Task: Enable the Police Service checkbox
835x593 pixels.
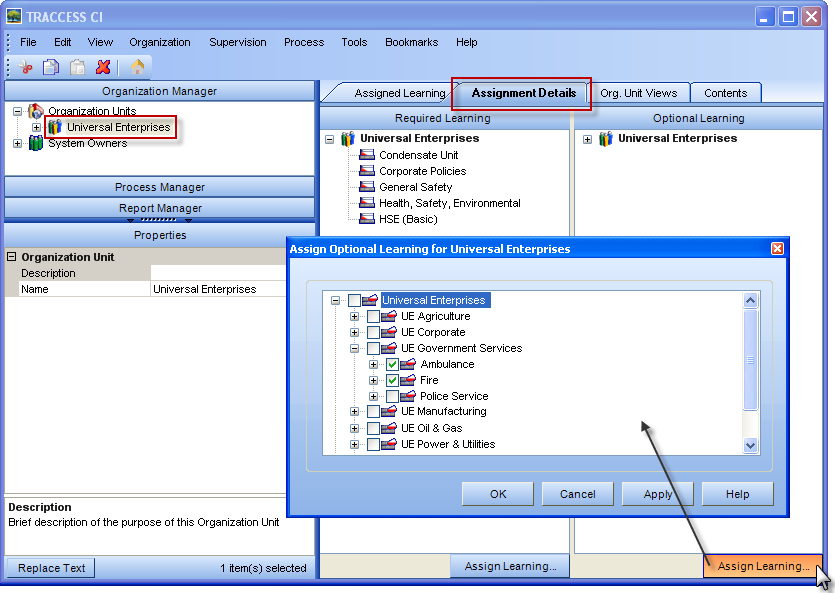Action: click(394, 395)
